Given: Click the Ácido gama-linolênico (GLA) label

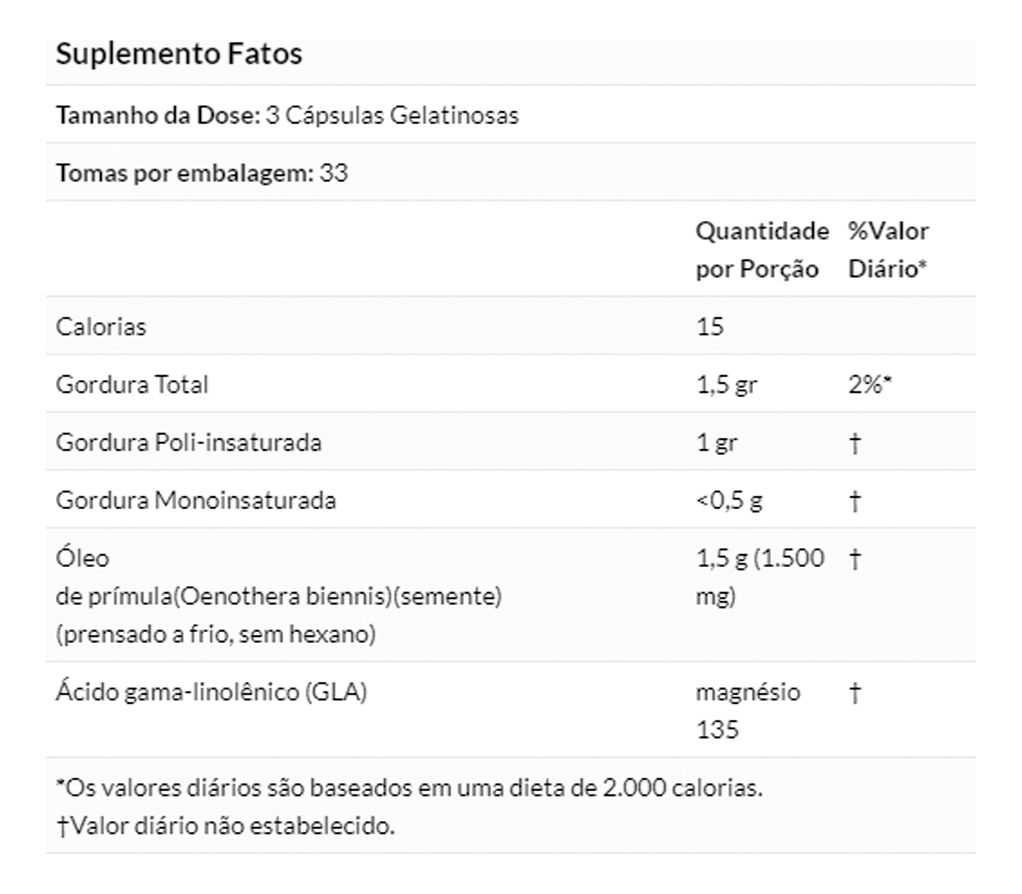Looking at the screenshot, I should [x=211, y=693].
